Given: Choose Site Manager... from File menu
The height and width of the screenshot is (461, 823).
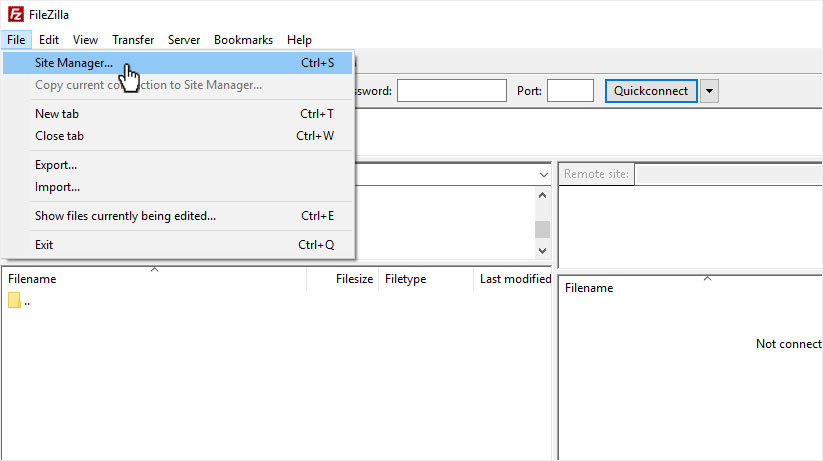Looking at the screenshot, I should pyautogui.click(x=178, y=63).
